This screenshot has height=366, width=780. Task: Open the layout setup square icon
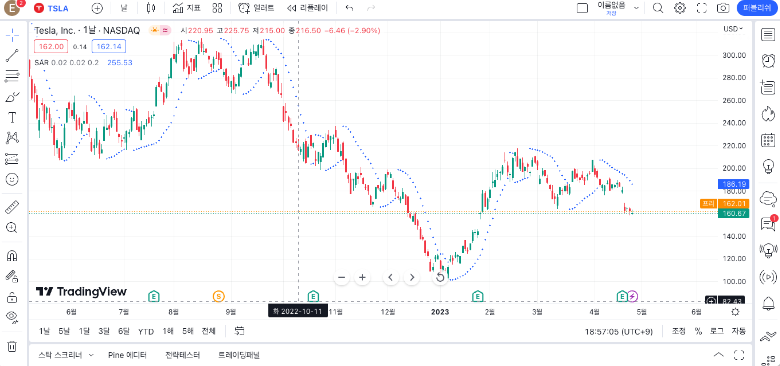click(x=582, y=8)
